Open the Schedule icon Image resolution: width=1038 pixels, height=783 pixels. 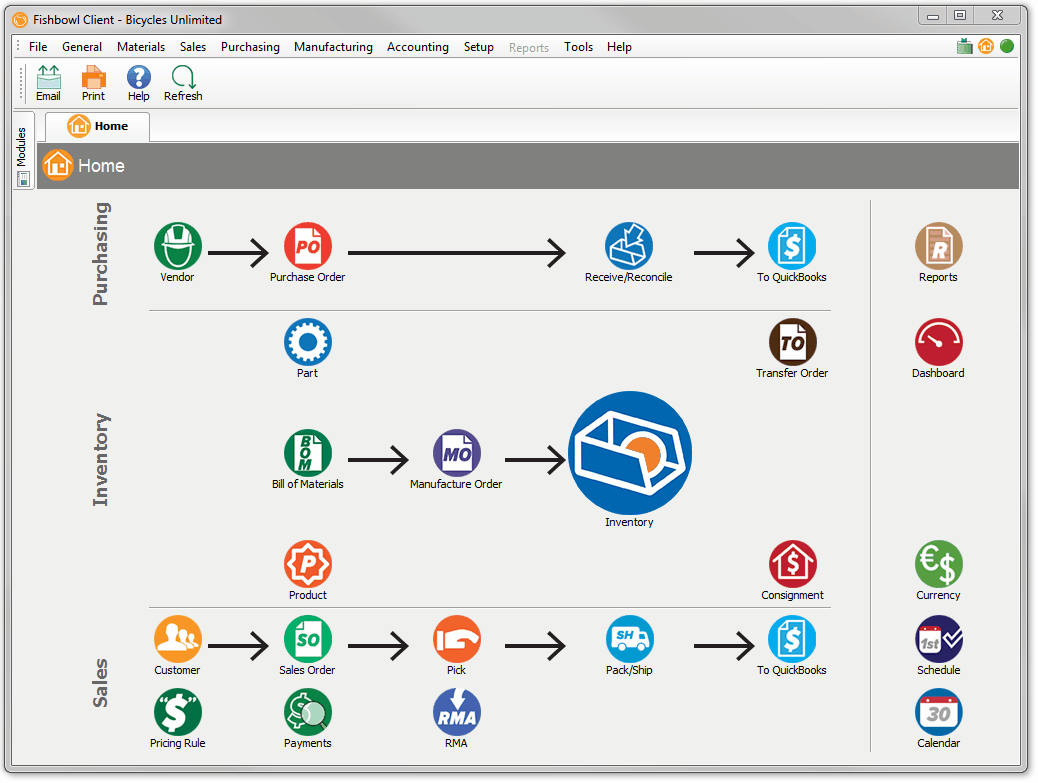click(x=938, y=639)
